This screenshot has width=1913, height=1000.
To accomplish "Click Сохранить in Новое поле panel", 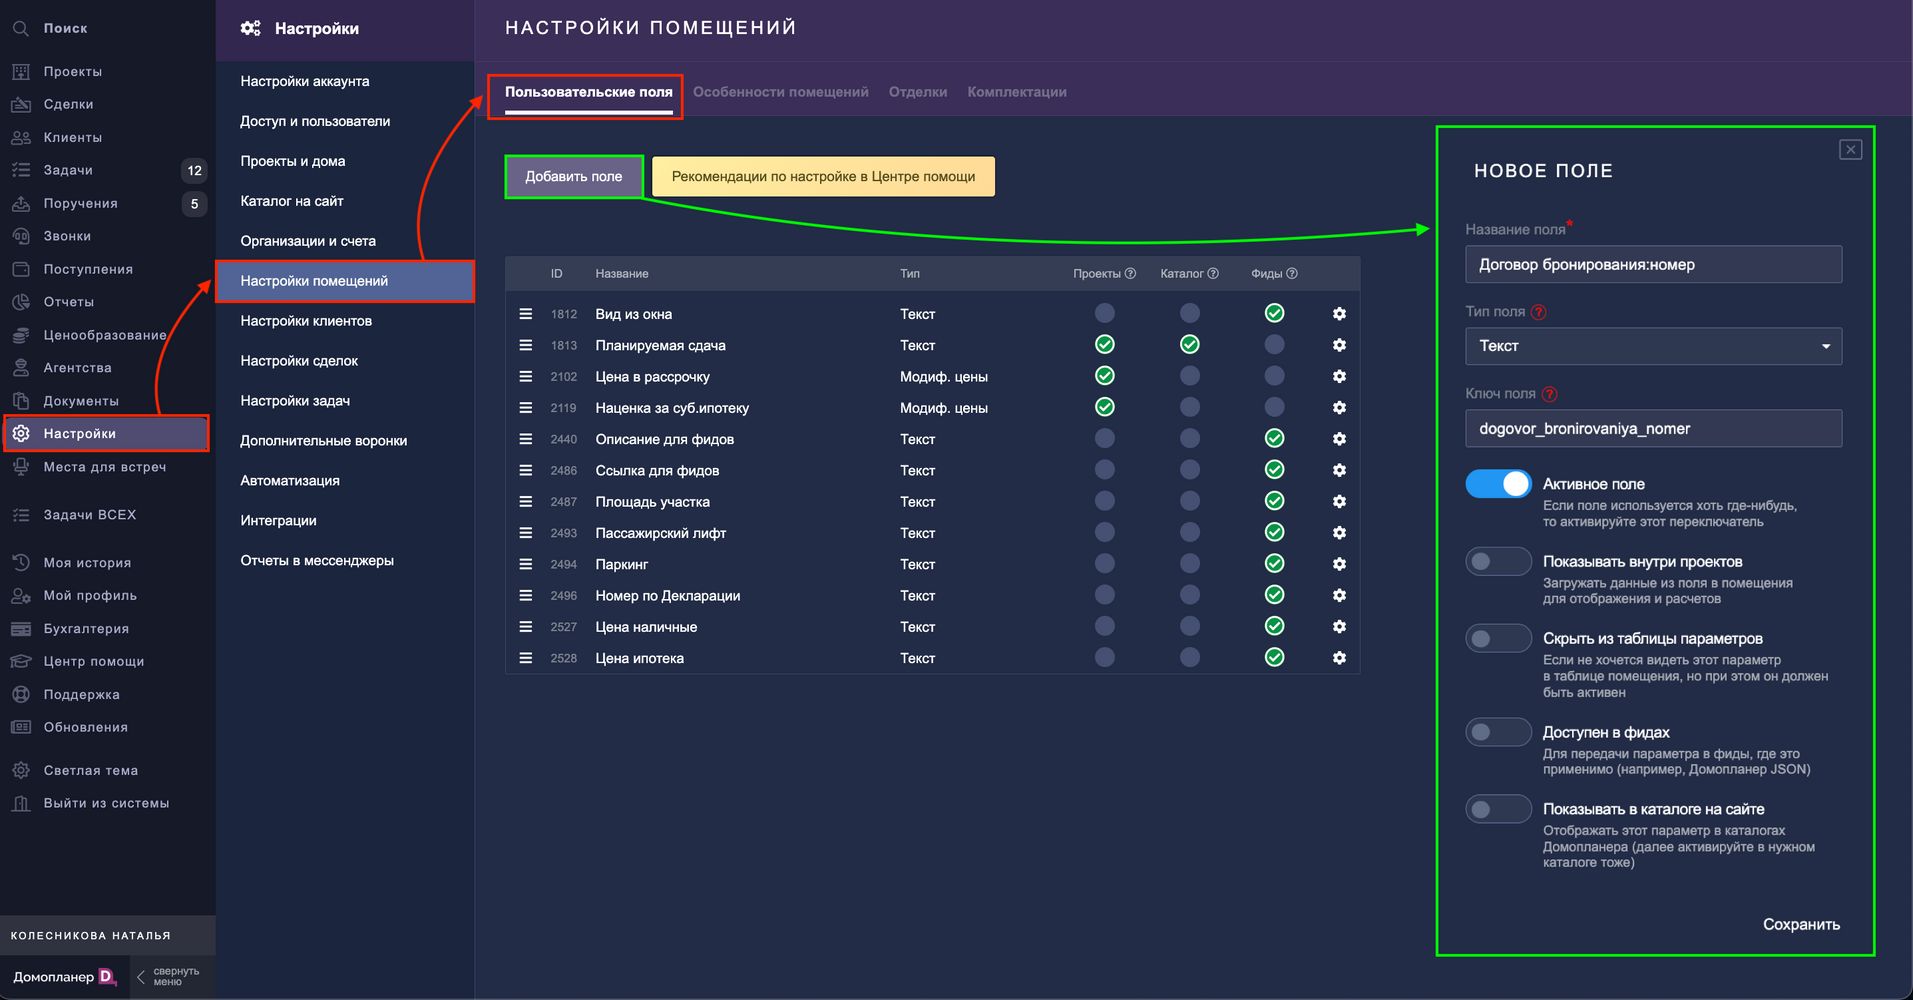I will pyautogui.click(x=1801, y=924).
